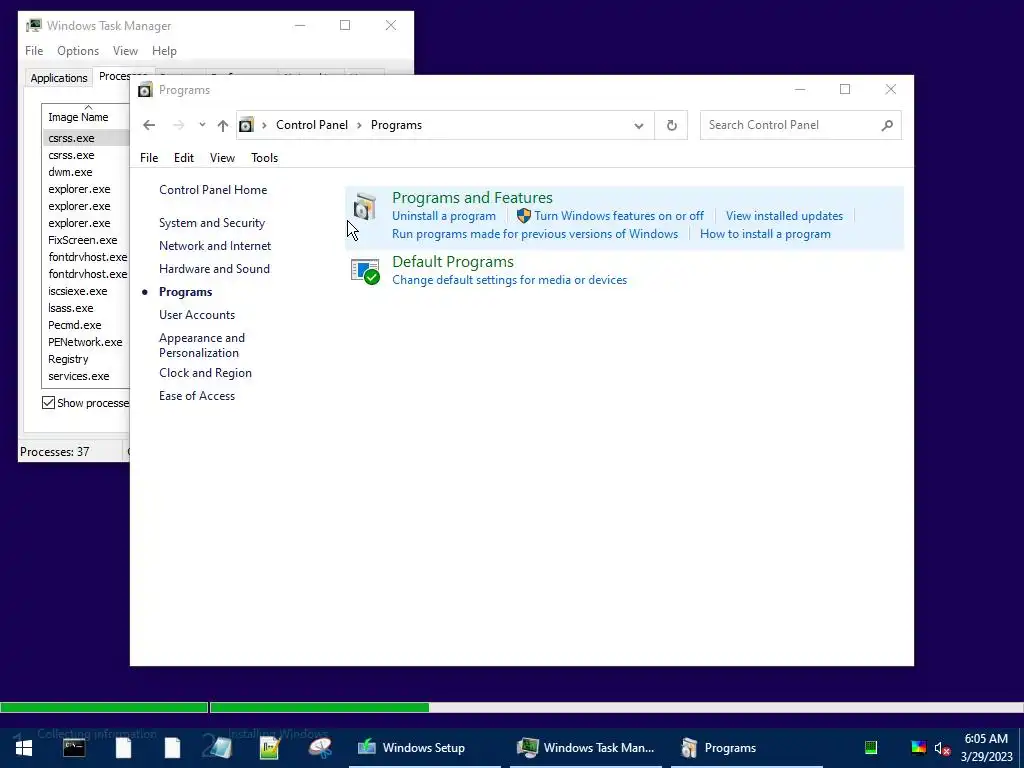Viewport: 1024px width, 768px height.
Task: Click the Programs window title icon
Action: pyautogui.click(x=145, y=89)
